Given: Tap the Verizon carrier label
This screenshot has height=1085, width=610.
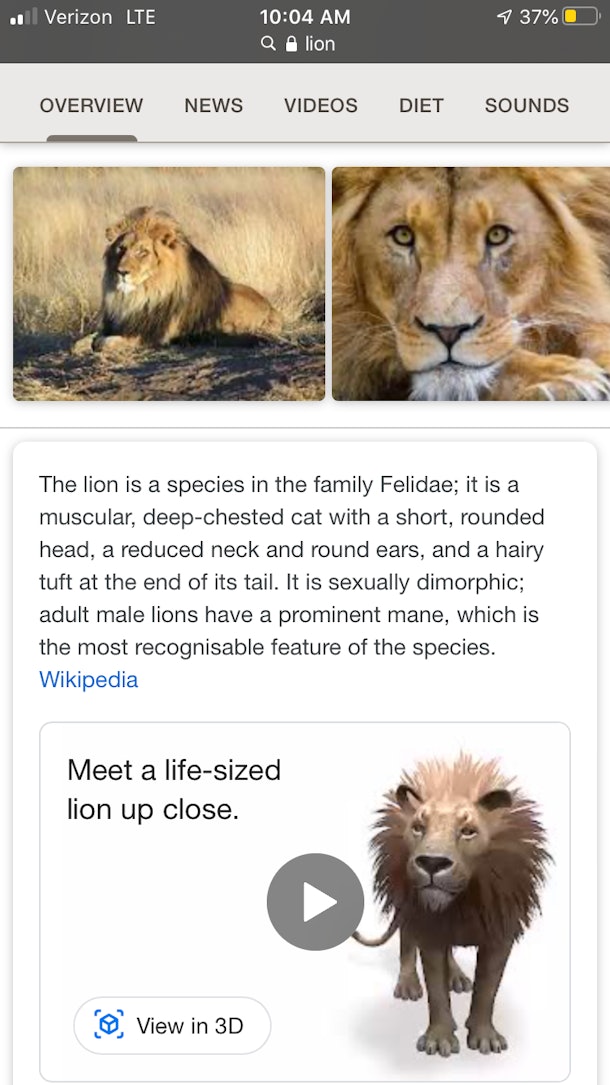Looking at the screenshot, I should click(80, 16).
